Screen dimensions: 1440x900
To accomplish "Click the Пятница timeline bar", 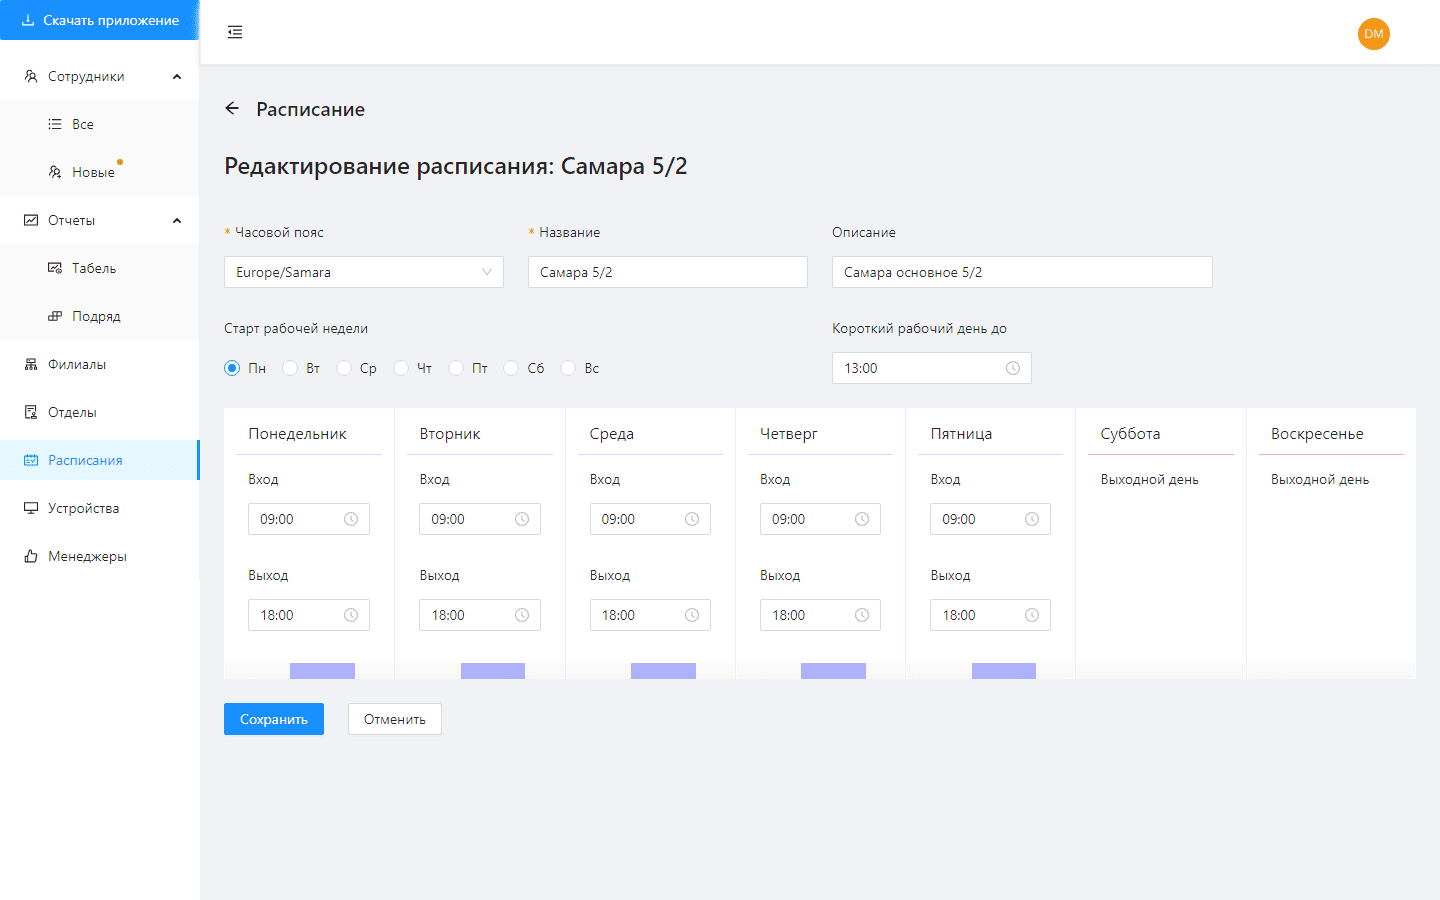I will [1004, 671].
